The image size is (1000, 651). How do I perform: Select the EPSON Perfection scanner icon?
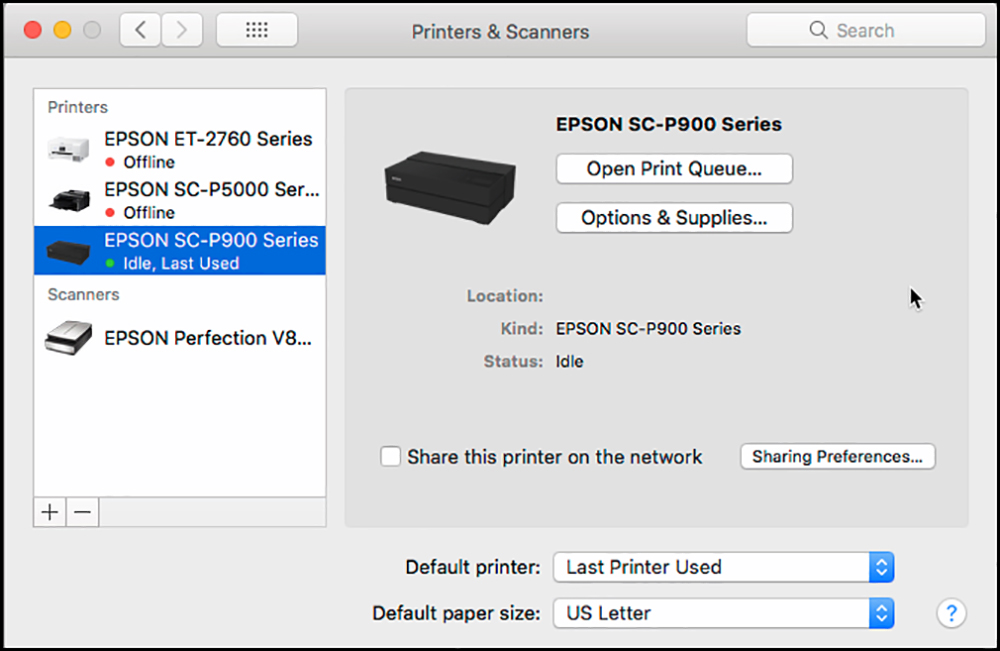[x=68, y=338]
